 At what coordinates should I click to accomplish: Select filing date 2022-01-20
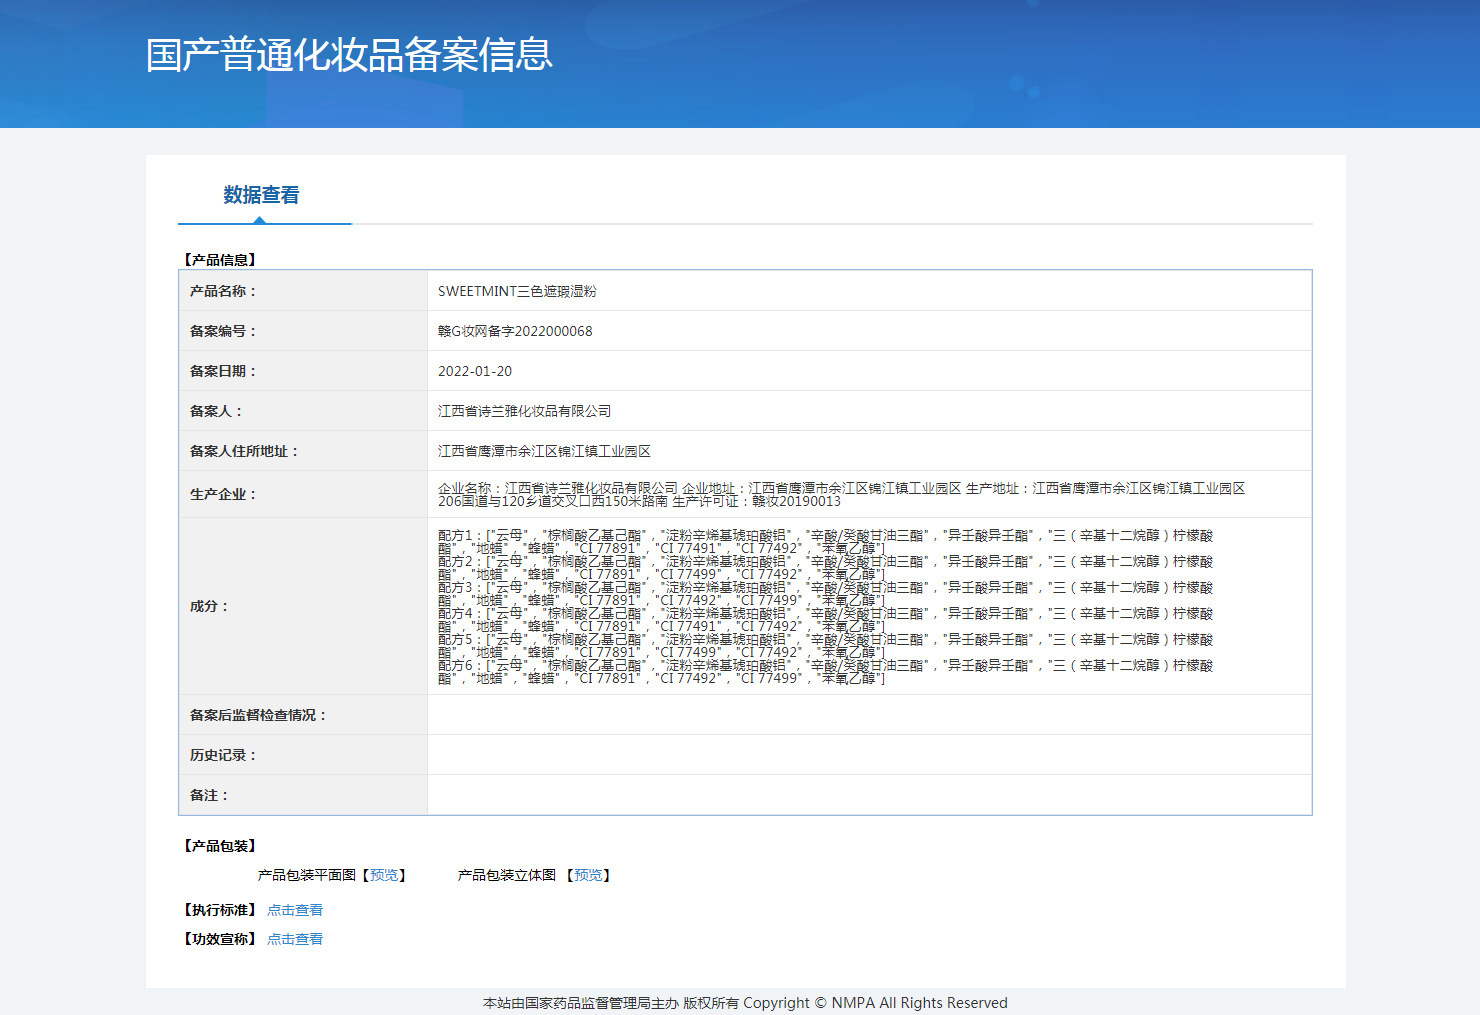[475, 371]
